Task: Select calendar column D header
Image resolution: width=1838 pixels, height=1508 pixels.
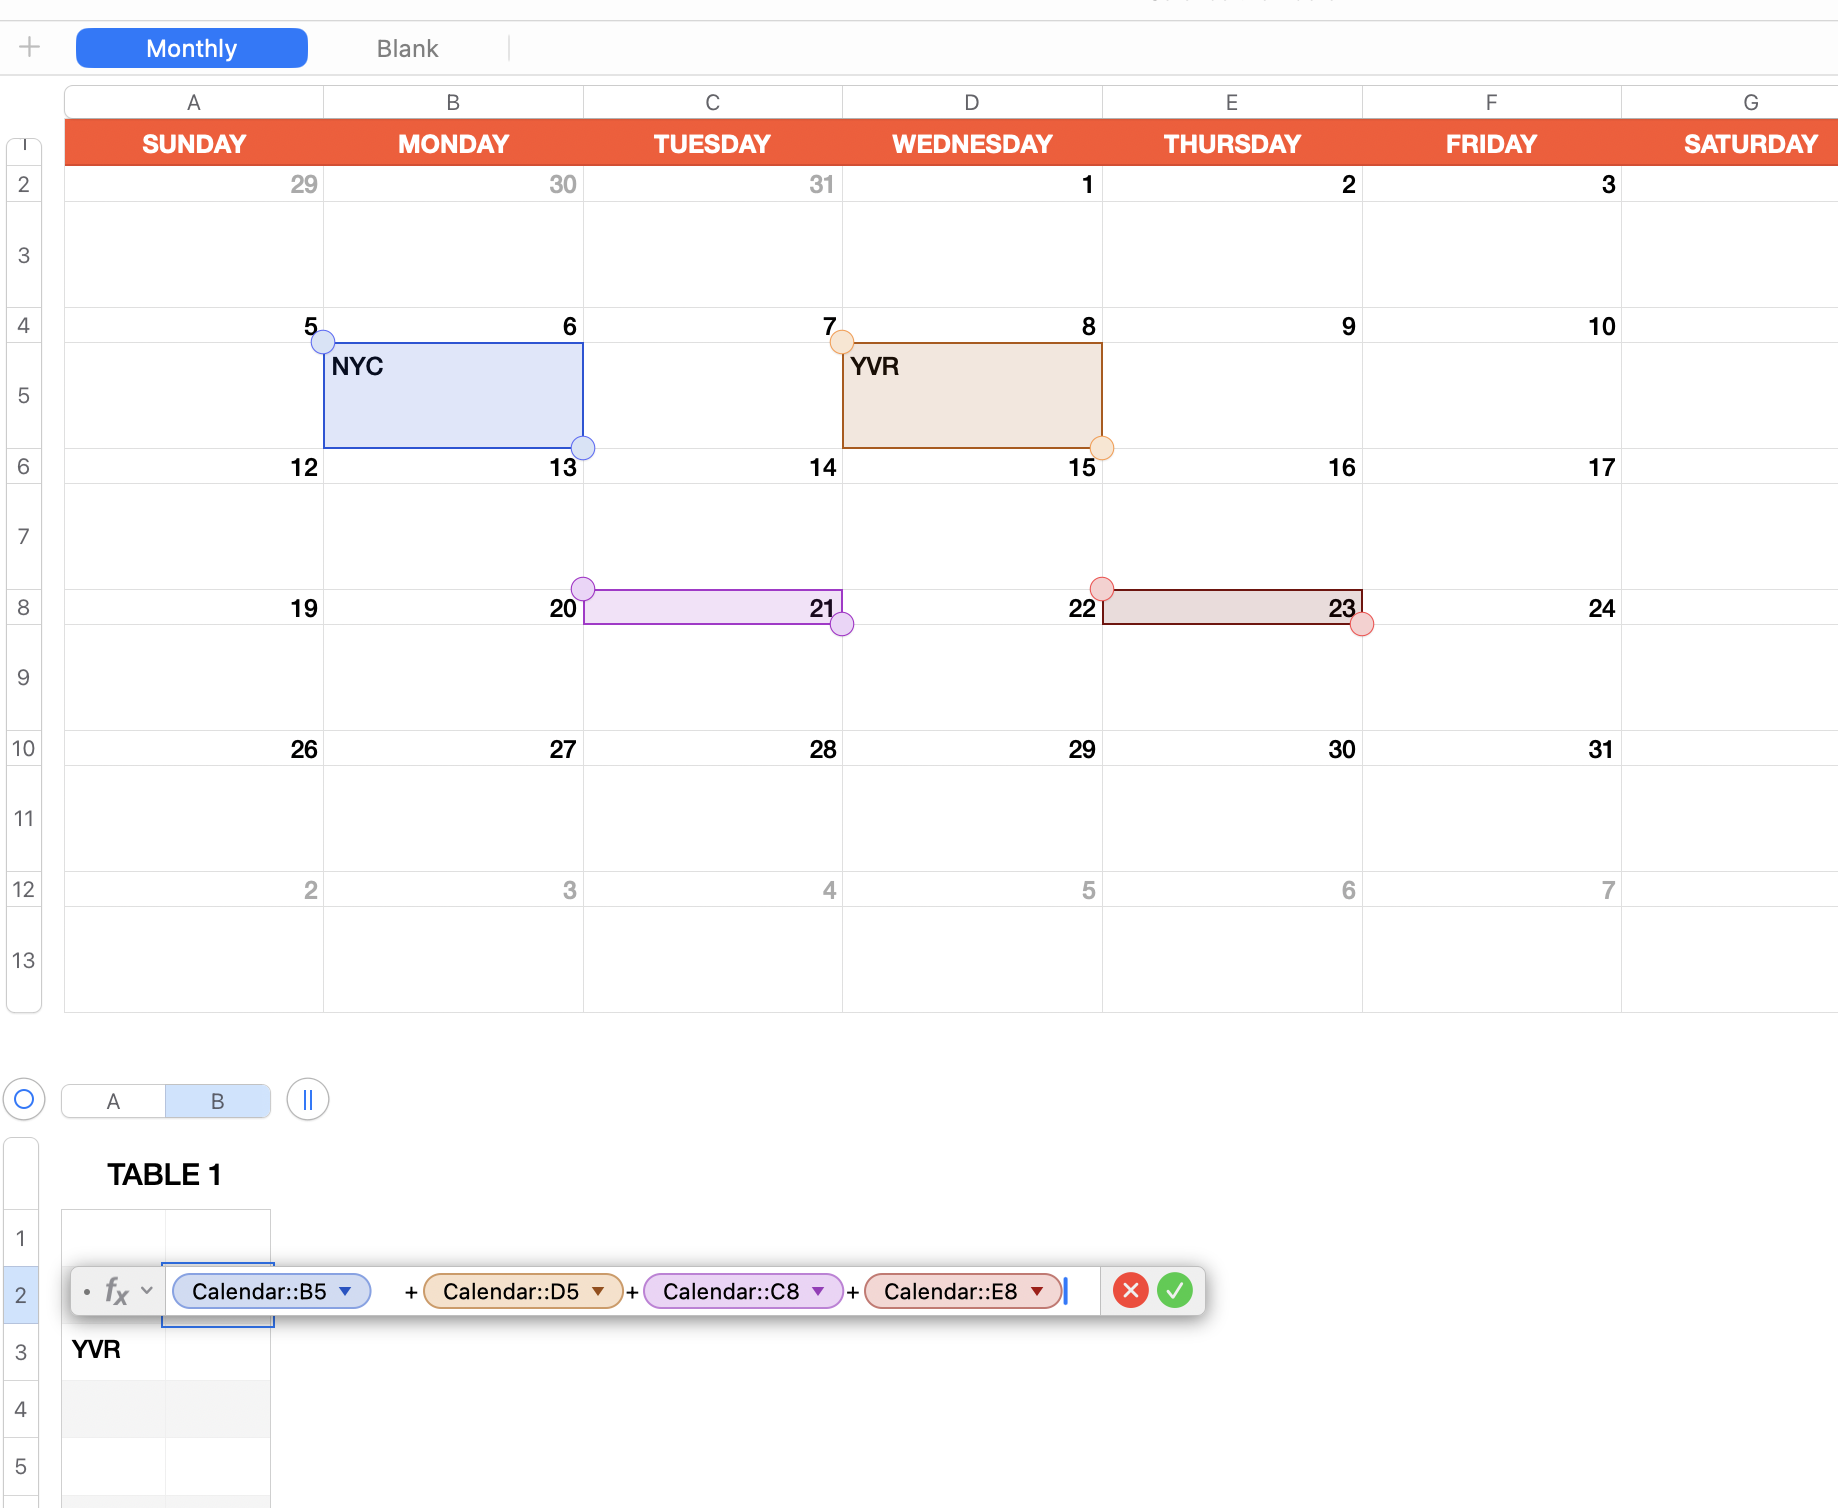Action: [x=972, y=102]
